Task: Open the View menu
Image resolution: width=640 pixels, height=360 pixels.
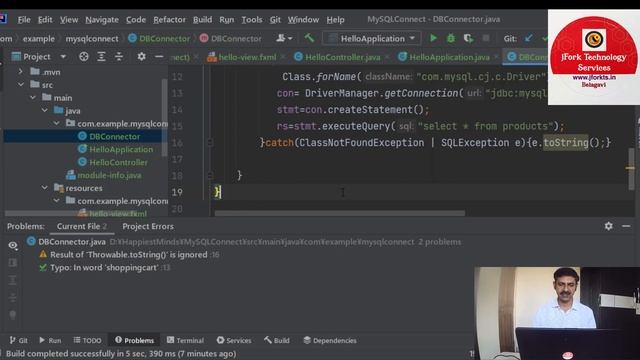Action: coord(69,20)
